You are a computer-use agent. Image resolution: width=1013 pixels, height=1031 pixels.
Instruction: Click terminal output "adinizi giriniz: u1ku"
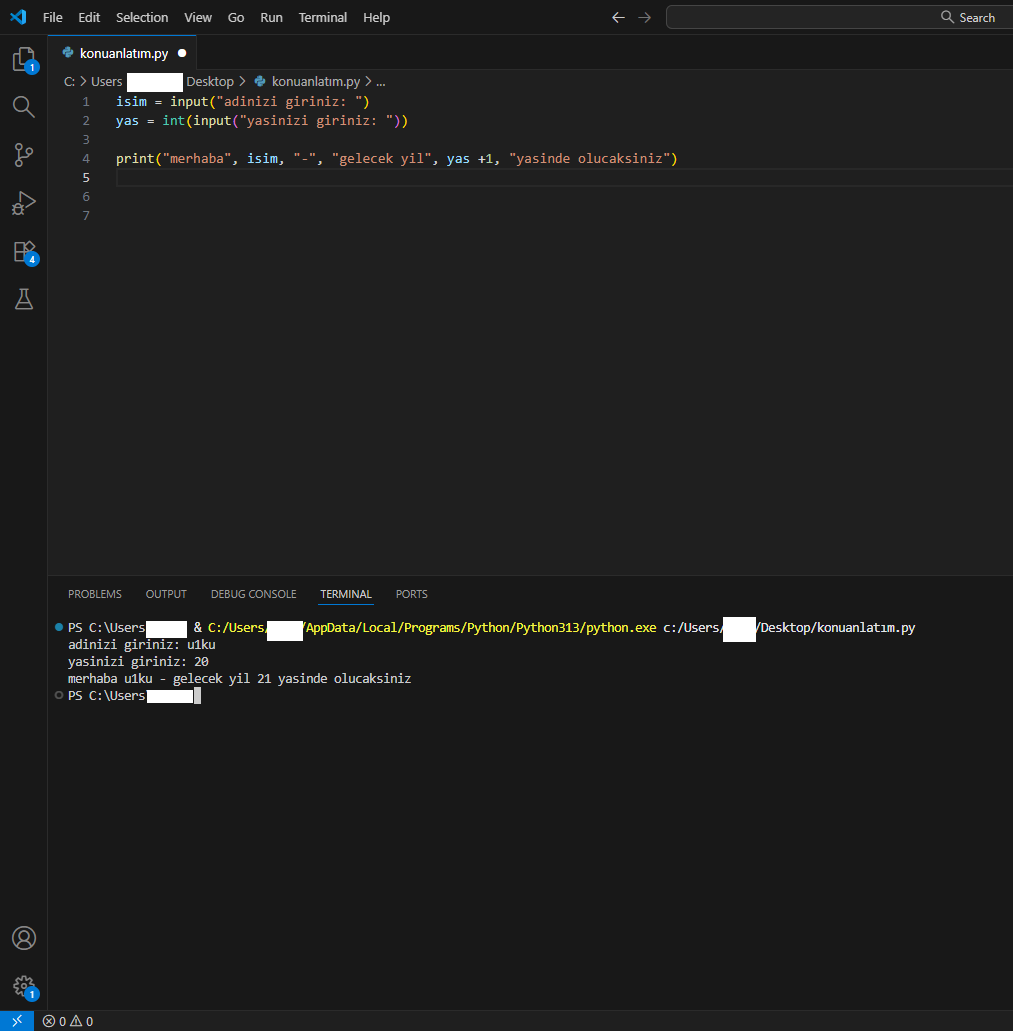point(141,644)
